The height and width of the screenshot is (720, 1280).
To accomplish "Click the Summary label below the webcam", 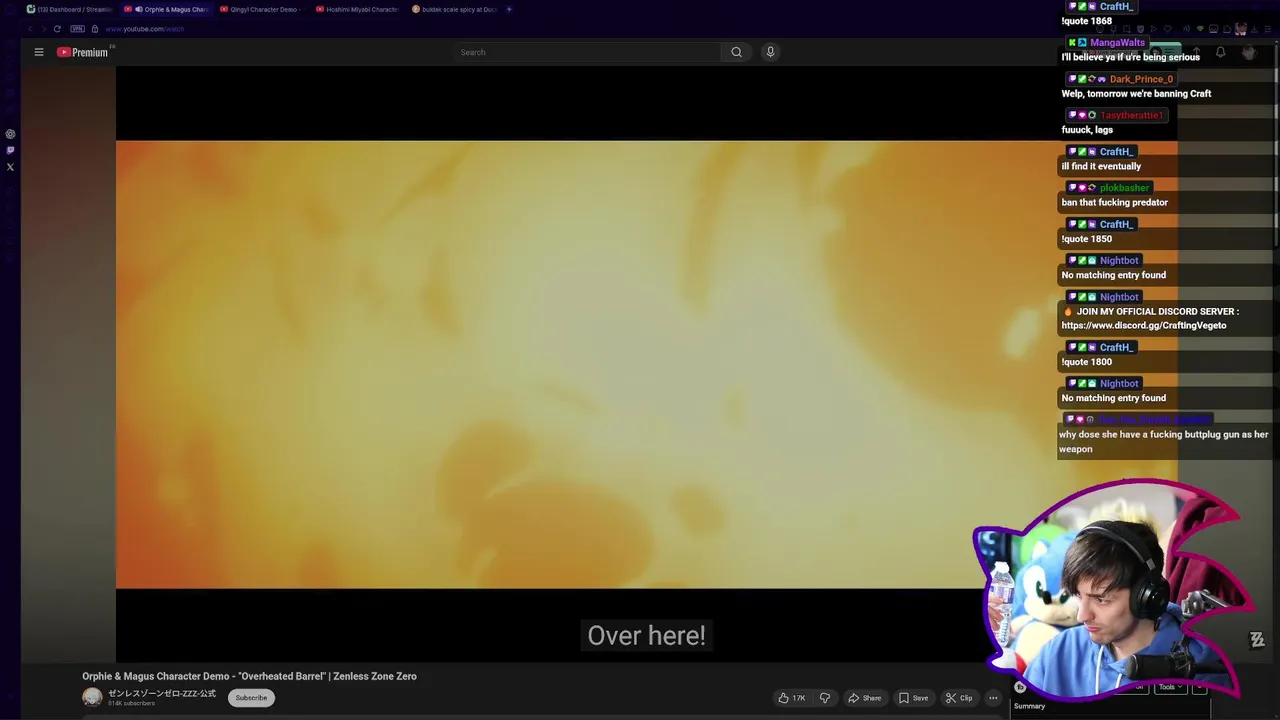I will click(1029, 706).
